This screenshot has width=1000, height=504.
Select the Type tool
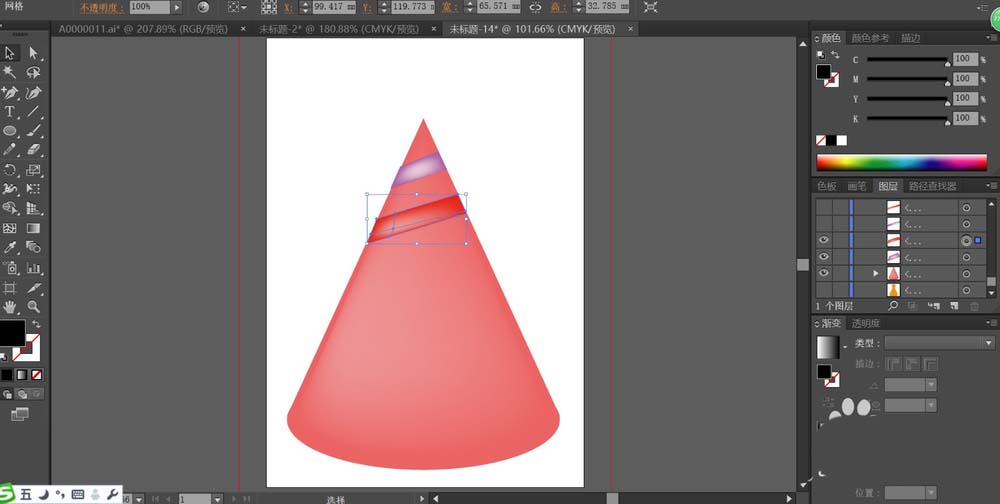click(10, 112)
